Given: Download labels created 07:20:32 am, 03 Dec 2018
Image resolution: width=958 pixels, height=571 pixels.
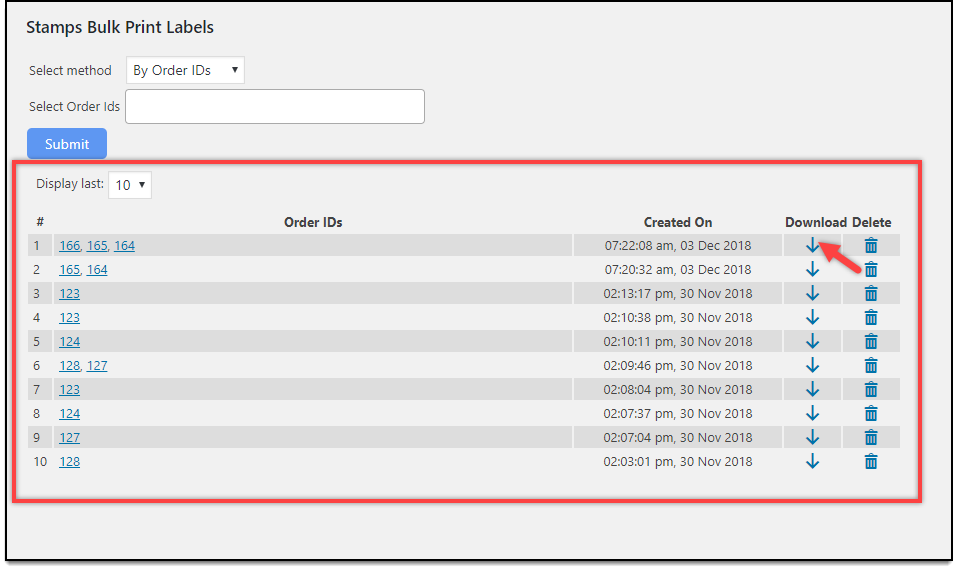Looking at the screenshot, I should (812, 269).
